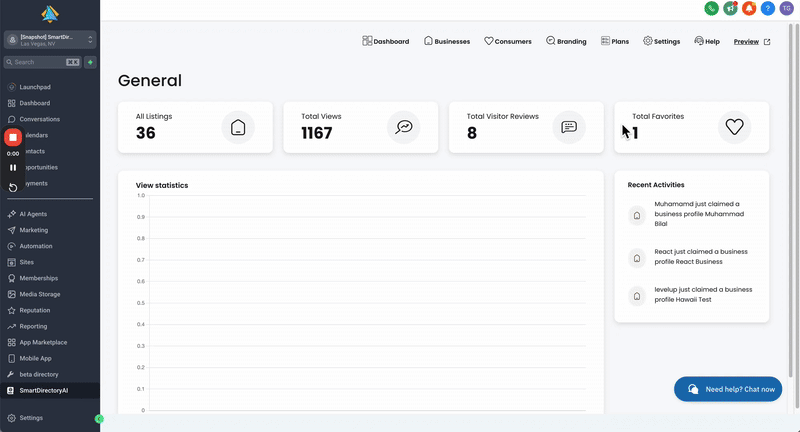Open the megaphone announcements icon

[x=730, y=8]
